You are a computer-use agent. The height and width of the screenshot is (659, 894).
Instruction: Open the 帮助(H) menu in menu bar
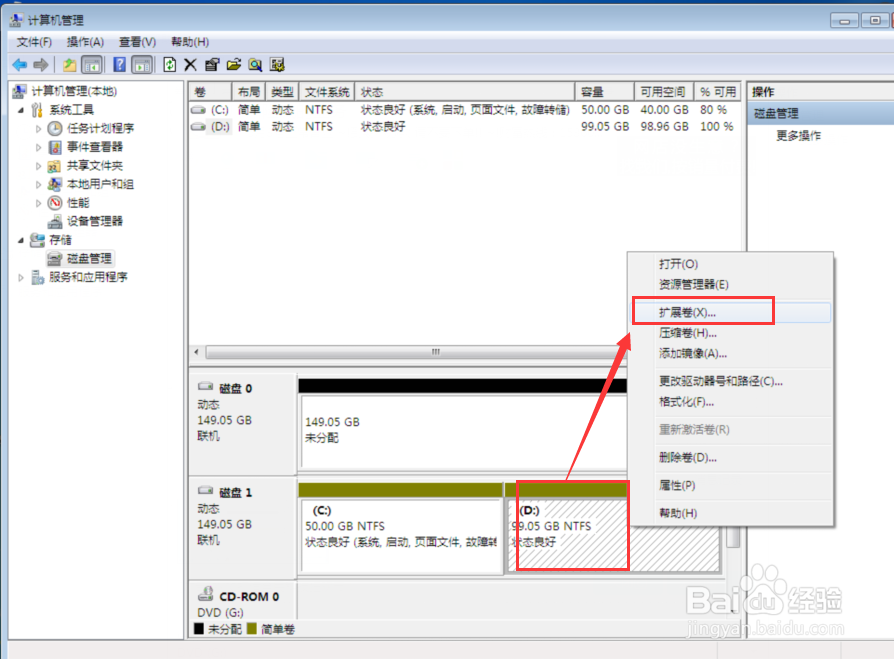[x=190, y=42]
